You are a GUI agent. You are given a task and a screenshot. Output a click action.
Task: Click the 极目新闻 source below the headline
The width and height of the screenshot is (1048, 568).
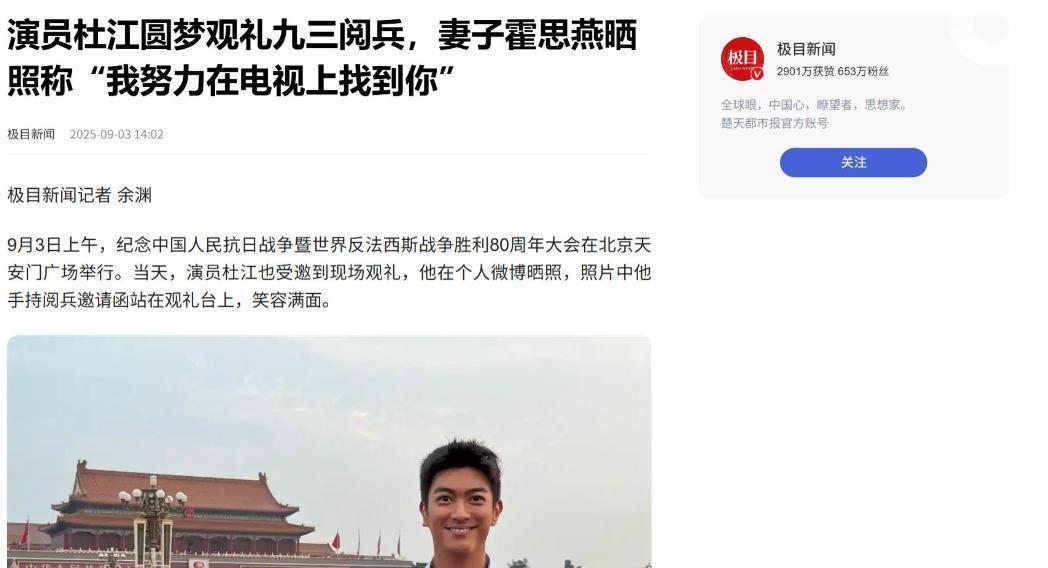tap(31, 134)
